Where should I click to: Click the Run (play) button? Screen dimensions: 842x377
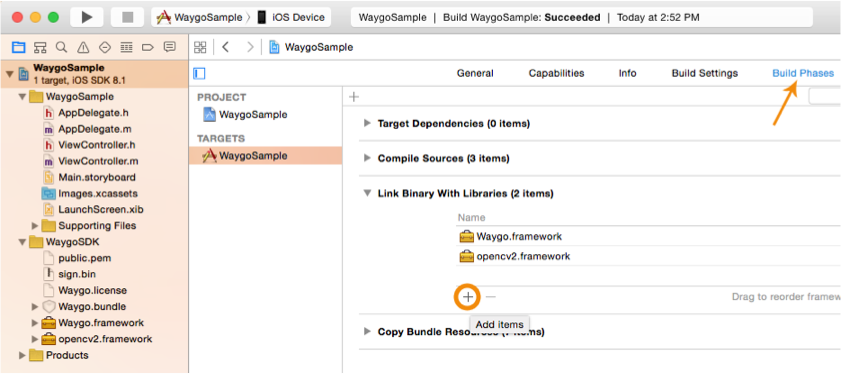point(86,17)
